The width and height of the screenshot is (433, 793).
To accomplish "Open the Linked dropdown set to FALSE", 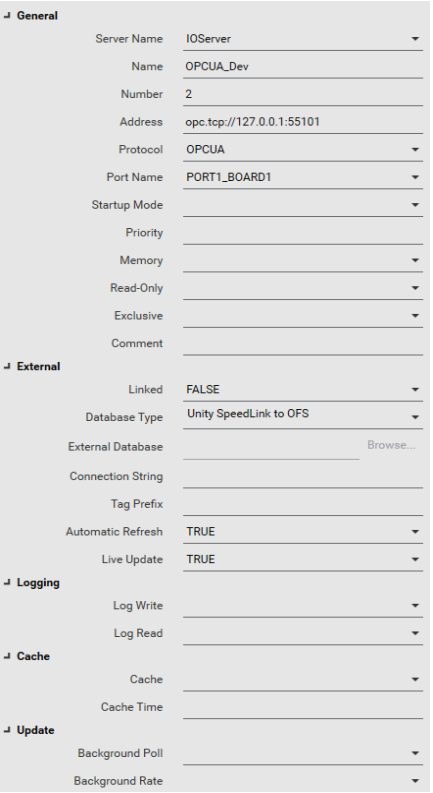I will pyautogui.click(x=303, y=390).
